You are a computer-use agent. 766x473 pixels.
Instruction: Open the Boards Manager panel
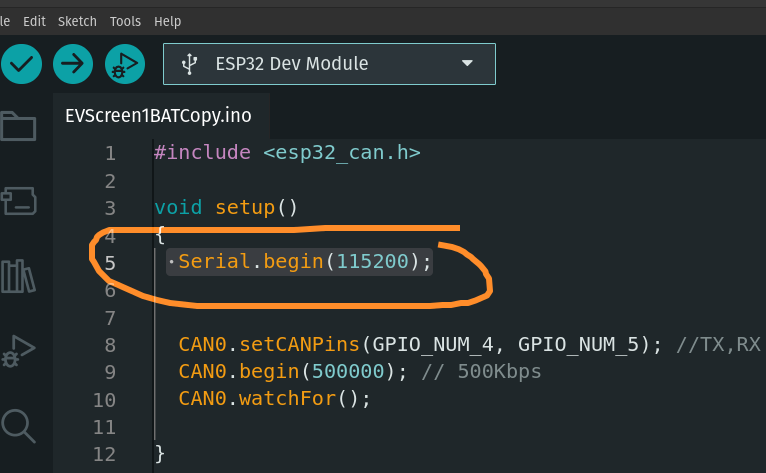19,200
